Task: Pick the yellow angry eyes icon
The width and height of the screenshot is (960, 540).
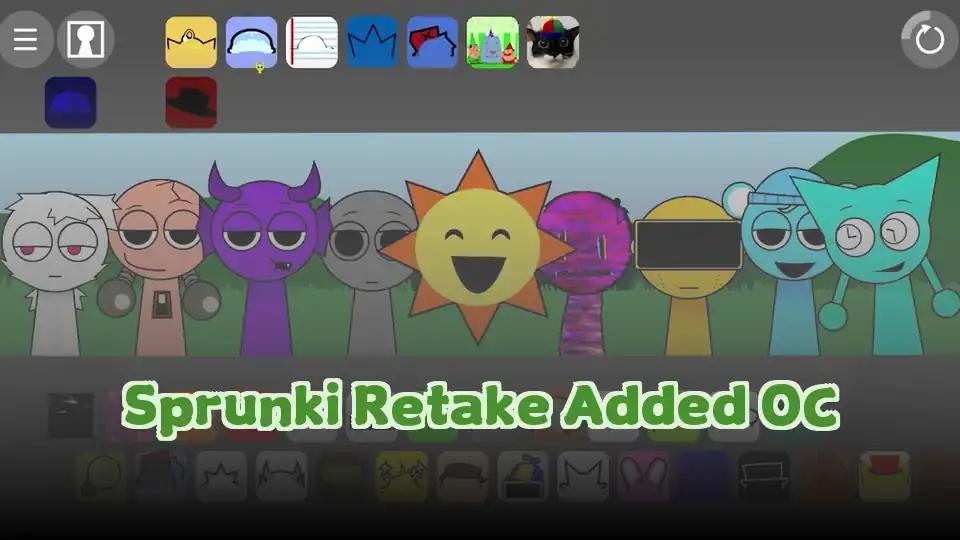Action: coord(402,476)
